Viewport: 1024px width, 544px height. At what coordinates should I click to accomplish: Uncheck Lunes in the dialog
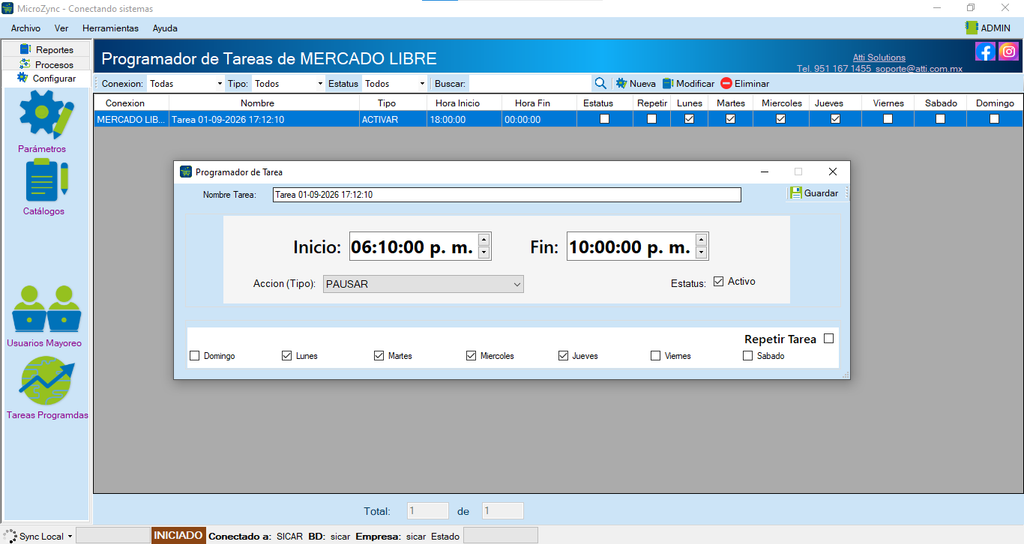[x=287, y=356]
